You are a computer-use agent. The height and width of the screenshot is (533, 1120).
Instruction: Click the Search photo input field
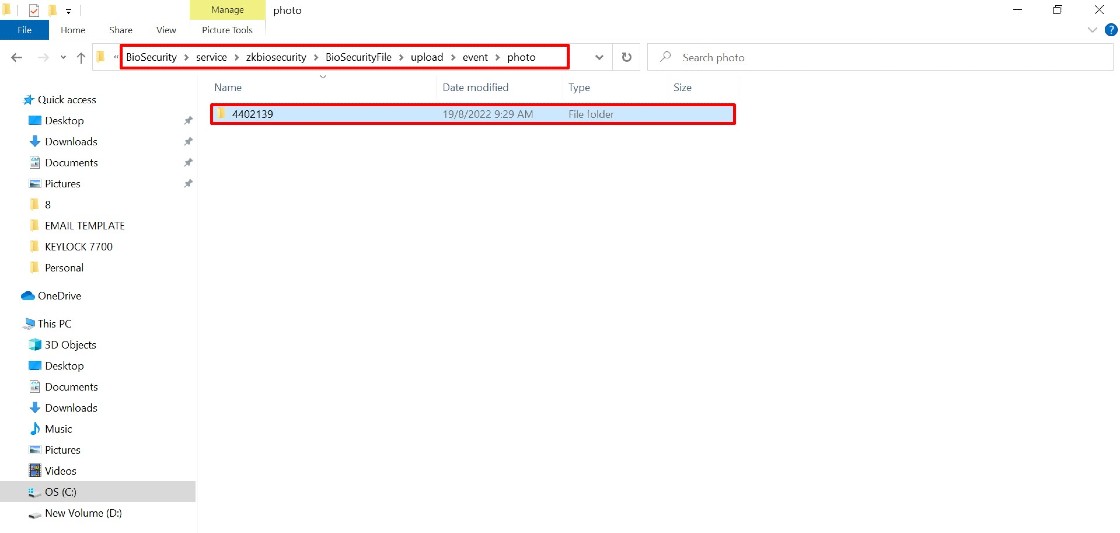(x=880, y=57)
